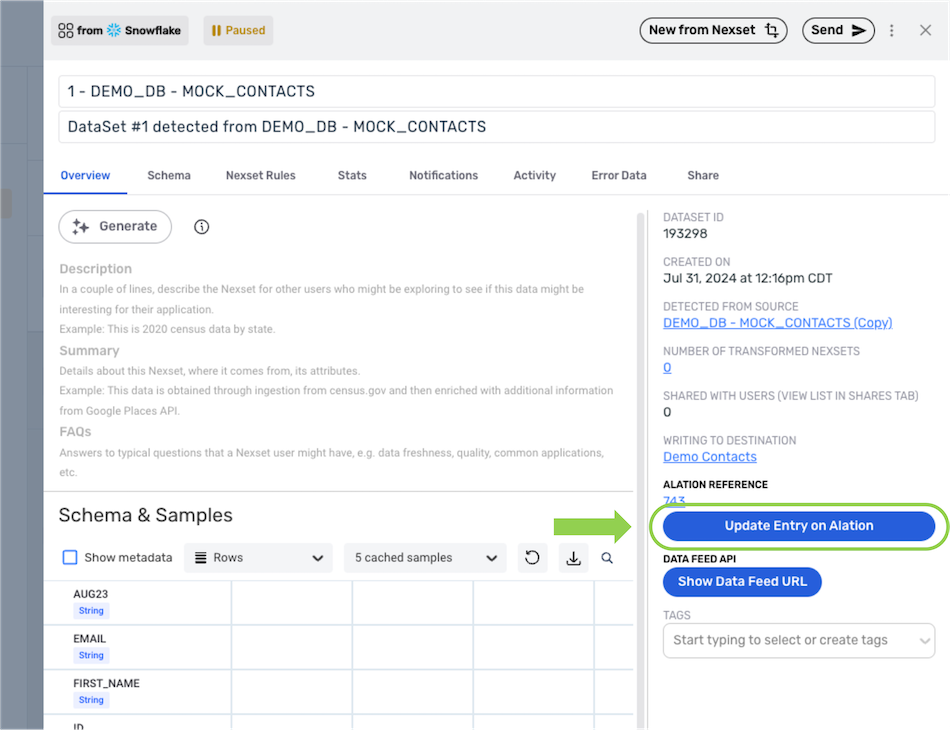Open the Error Data tab

(619, 175)
